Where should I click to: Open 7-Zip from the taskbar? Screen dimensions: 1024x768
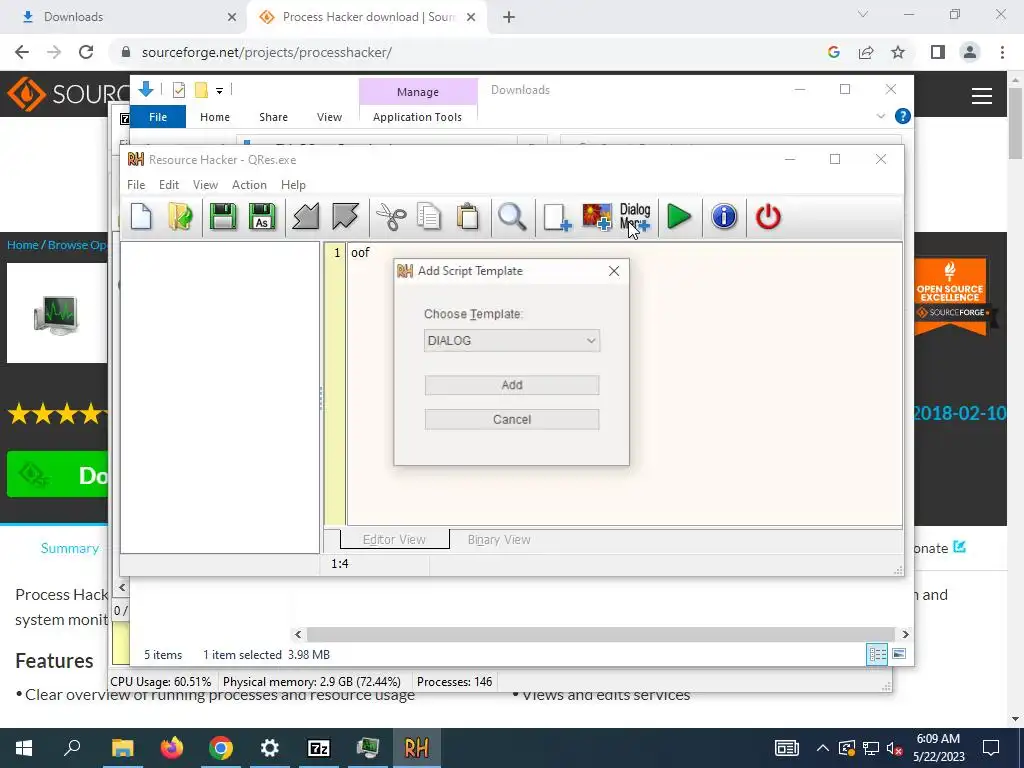pos(319,748)
